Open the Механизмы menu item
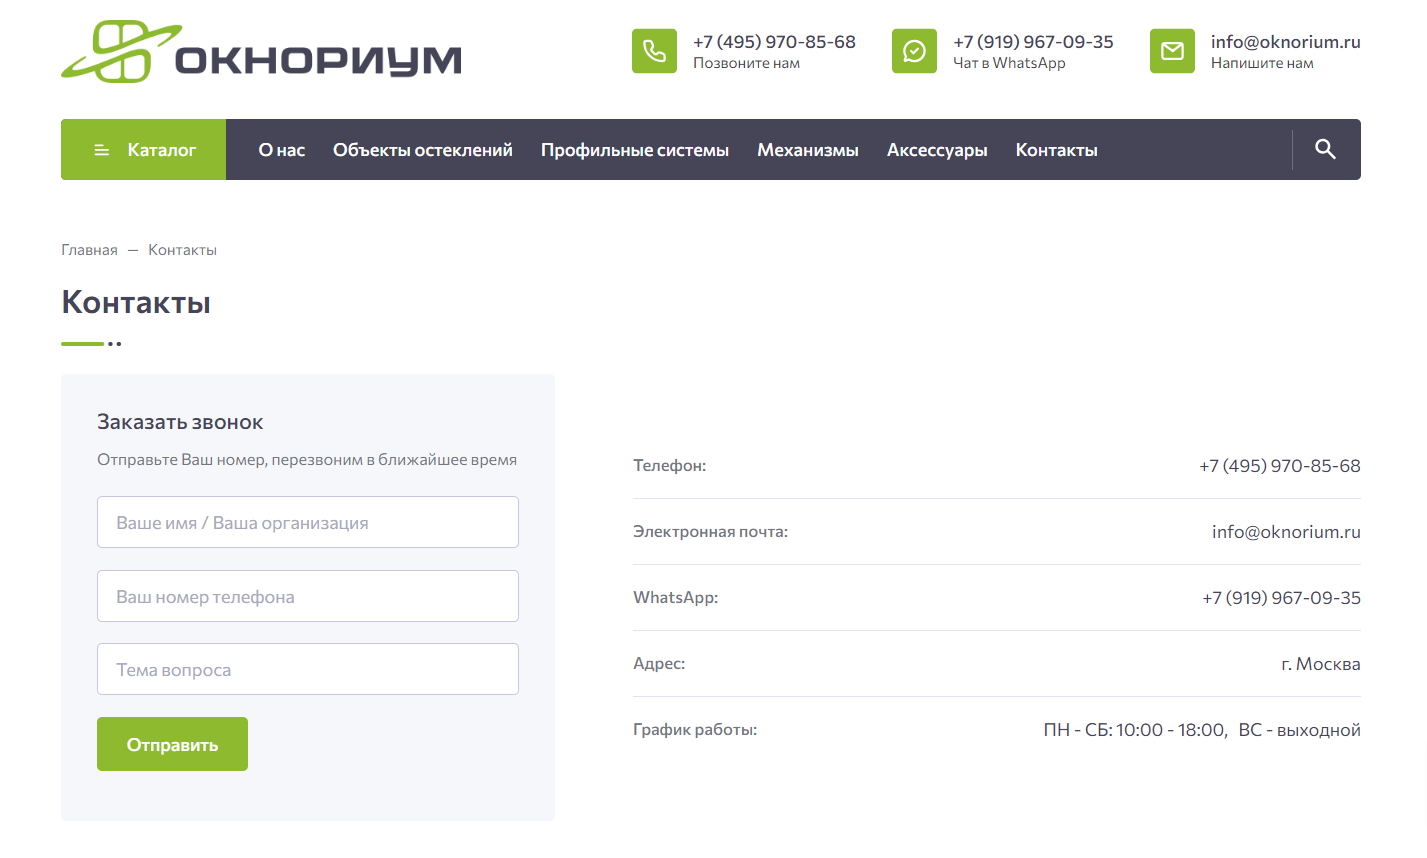Image resolution: width=1427 pixels, height=858 pixels. click(x=807, y=150)
